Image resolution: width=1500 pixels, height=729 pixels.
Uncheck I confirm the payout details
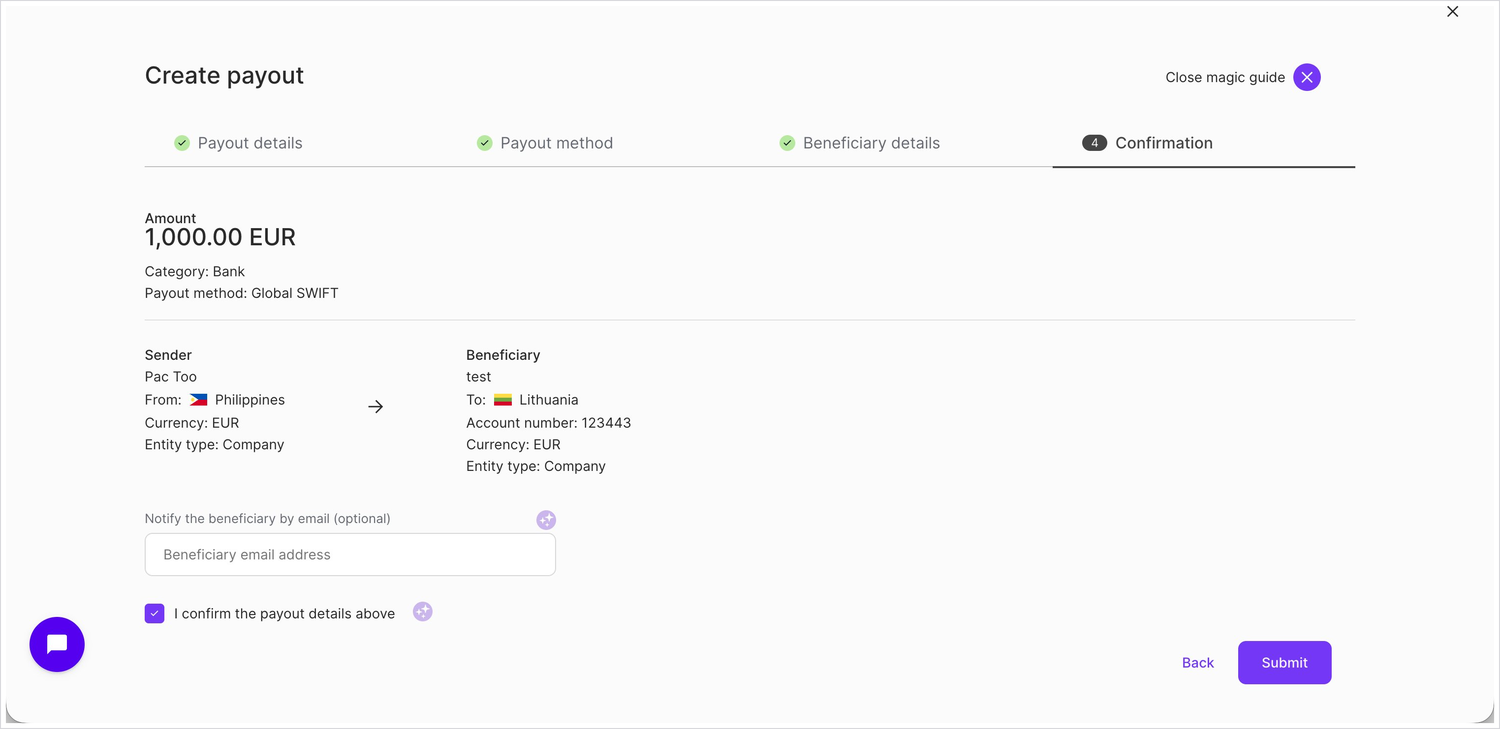[x=154, y=613]
